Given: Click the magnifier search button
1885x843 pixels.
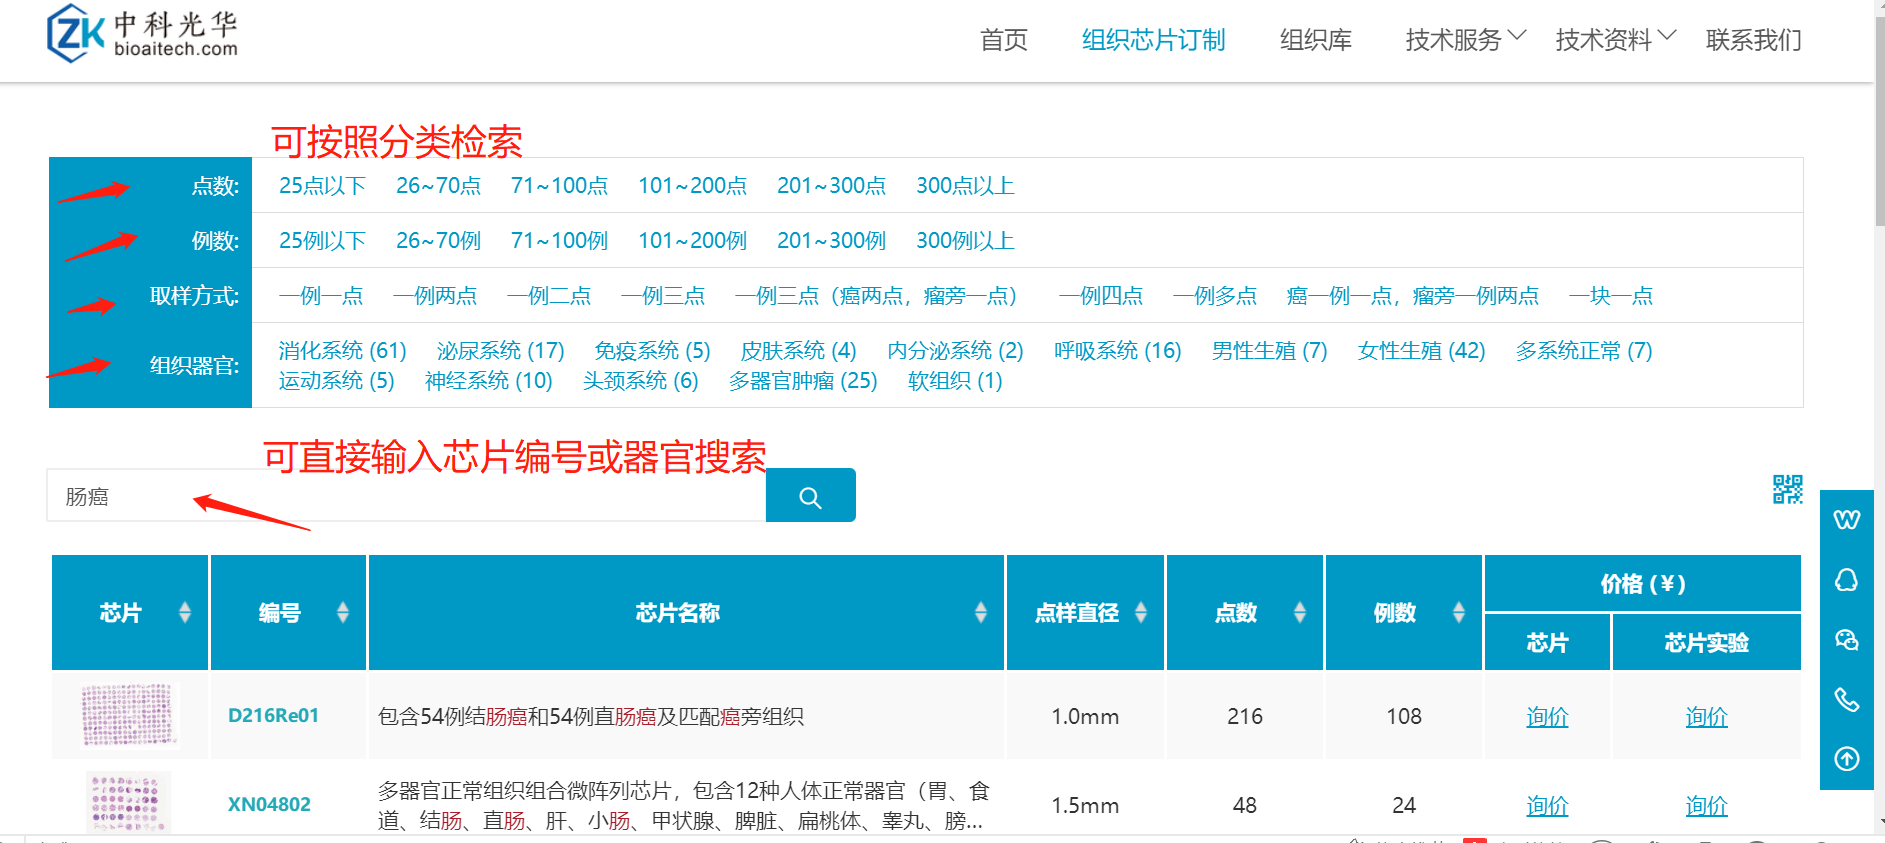Looking at the screenshot, I should 811,496.
